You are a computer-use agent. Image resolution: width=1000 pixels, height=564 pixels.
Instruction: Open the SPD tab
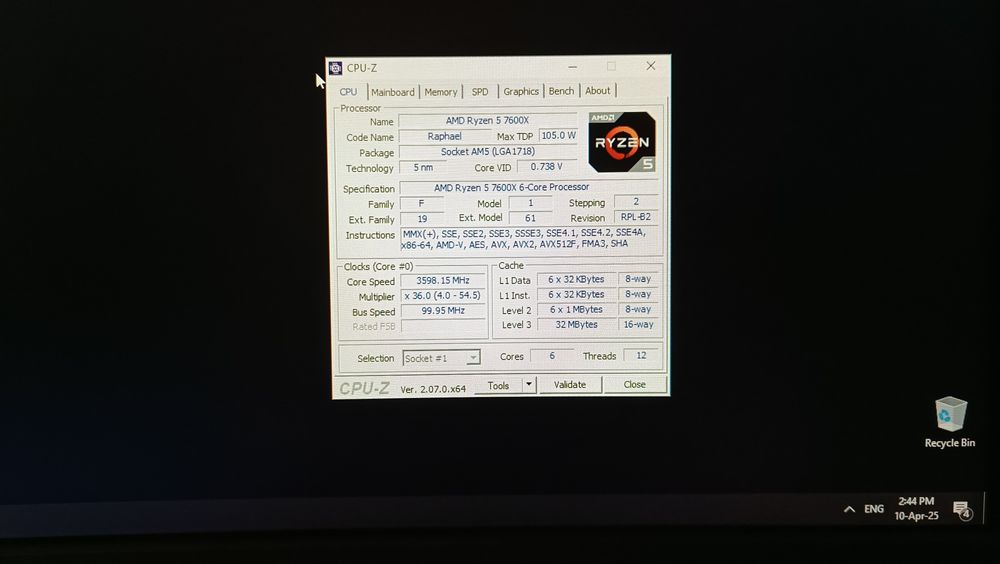(480, 92)
